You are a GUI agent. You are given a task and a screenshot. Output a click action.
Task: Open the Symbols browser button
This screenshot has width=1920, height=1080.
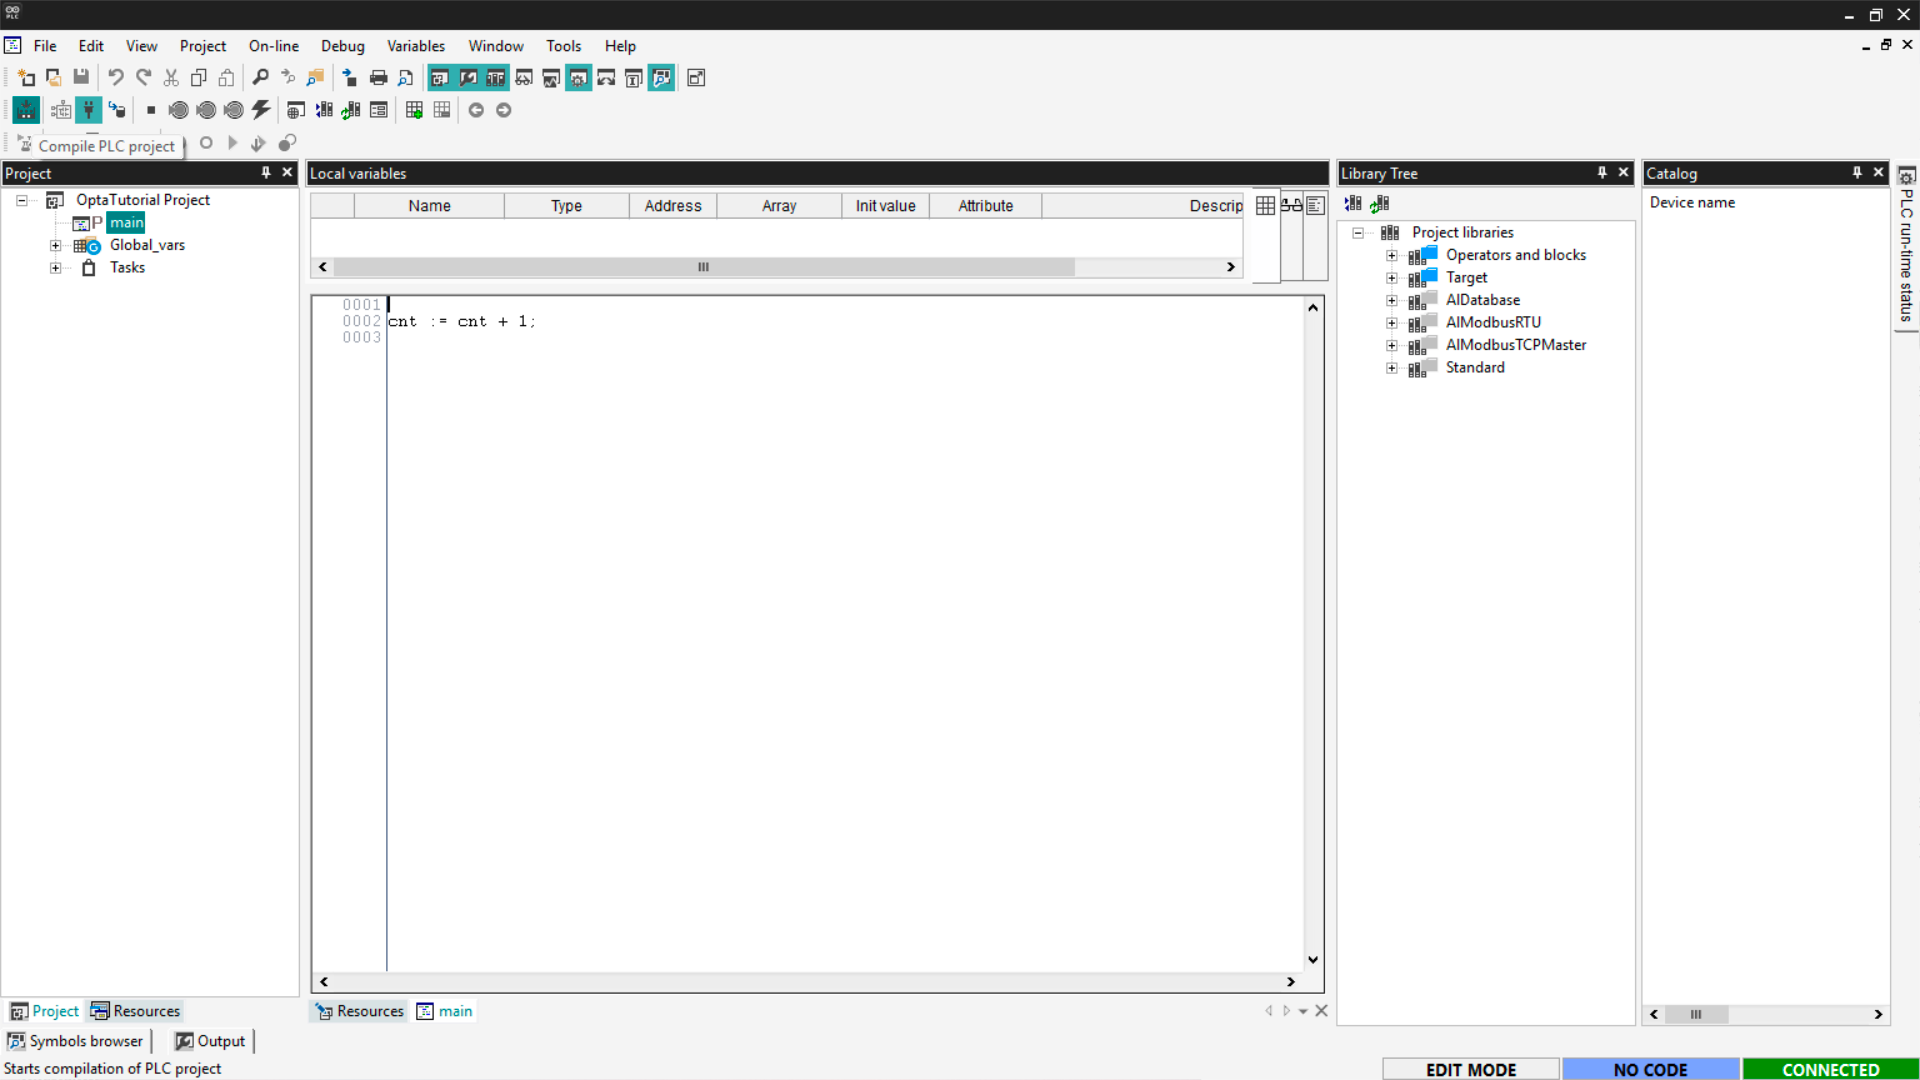76,1041
